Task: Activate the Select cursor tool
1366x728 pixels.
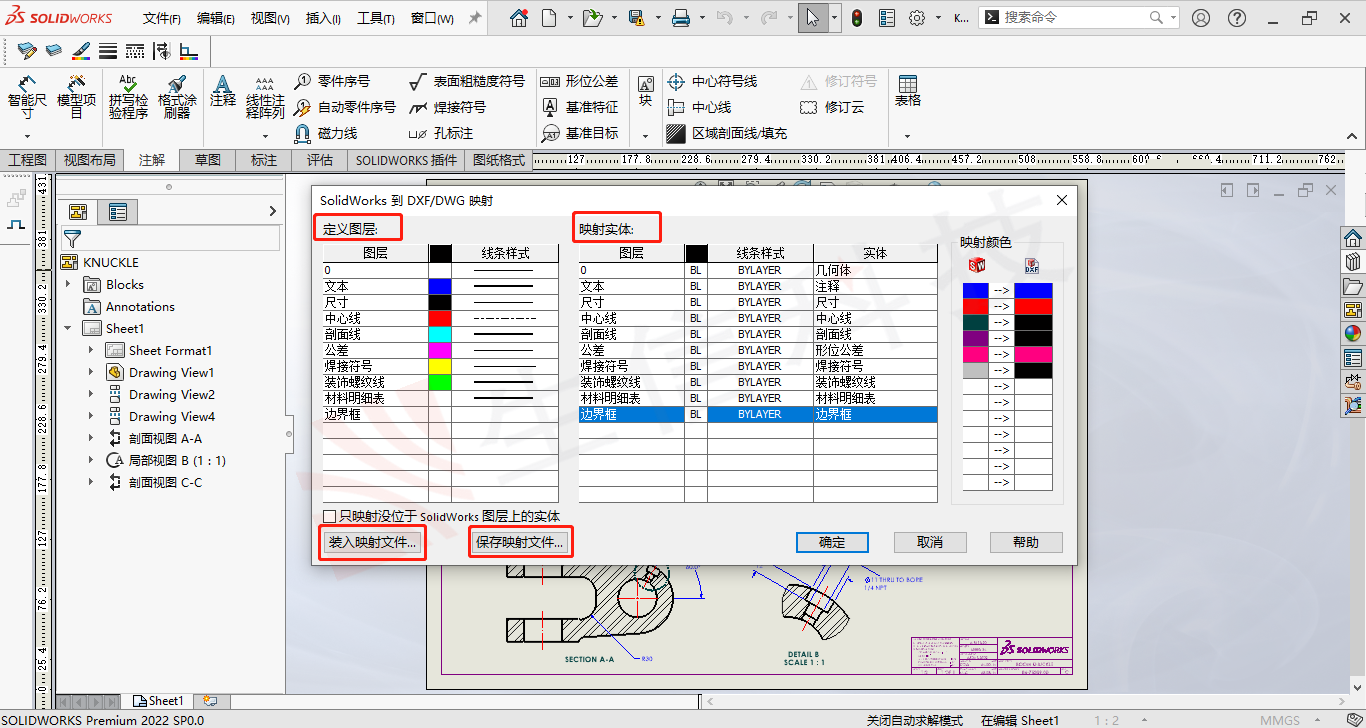Action: (813, 18)
